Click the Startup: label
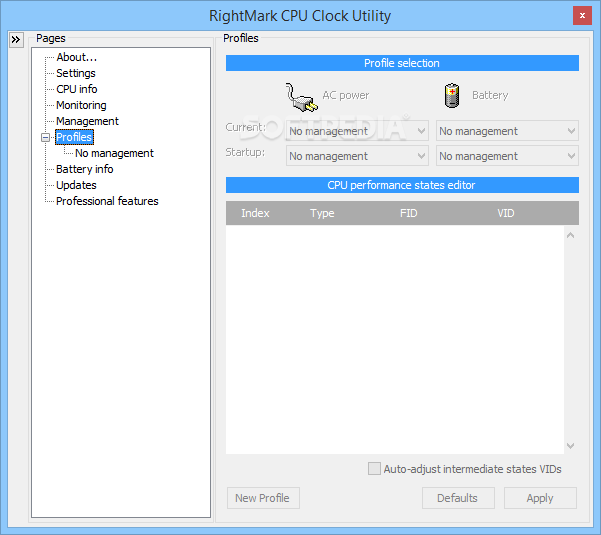Image resolution: width=601 pixels, height=535 pixels. click(245, 153)
